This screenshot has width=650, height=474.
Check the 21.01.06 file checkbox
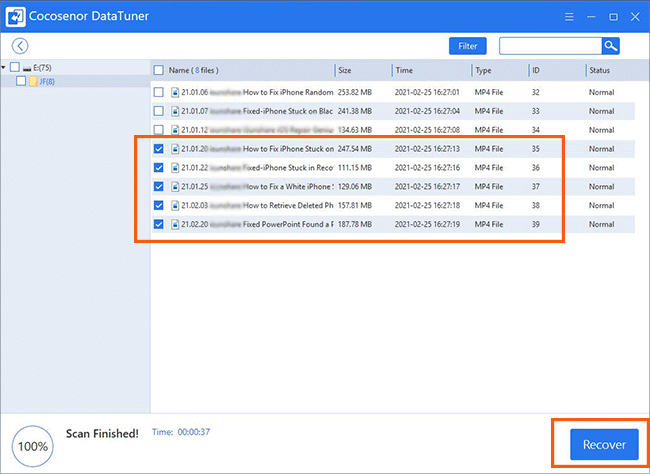[158, 92]
